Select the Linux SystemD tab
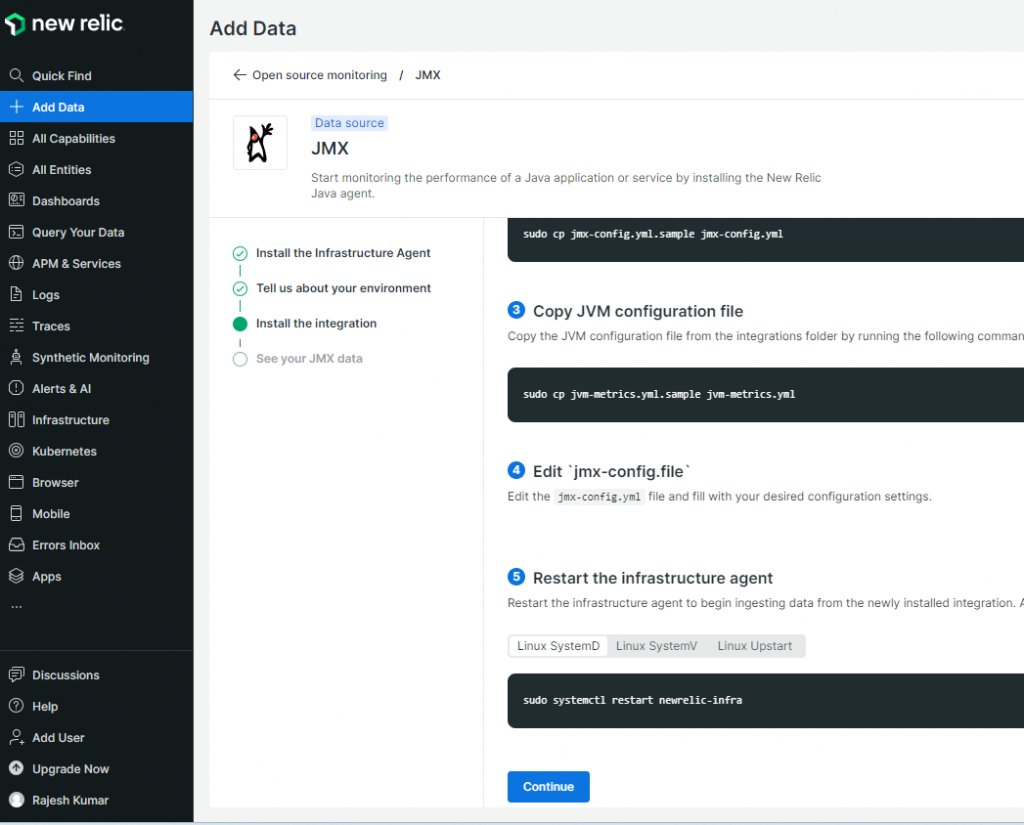This screenshot has height=825, width=1024. [x=558, y=646]
